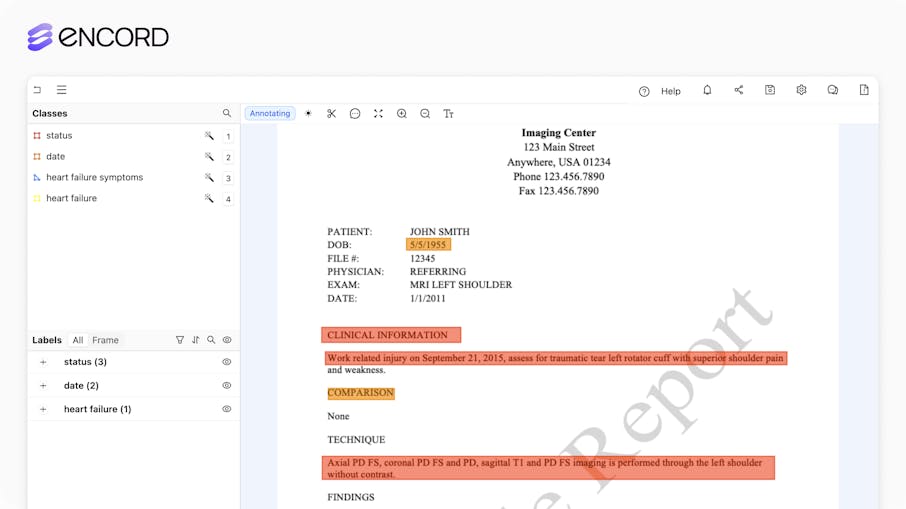Hide the status (3) labels
This screenshot has height=509, width=906.
tap(226, 362)
